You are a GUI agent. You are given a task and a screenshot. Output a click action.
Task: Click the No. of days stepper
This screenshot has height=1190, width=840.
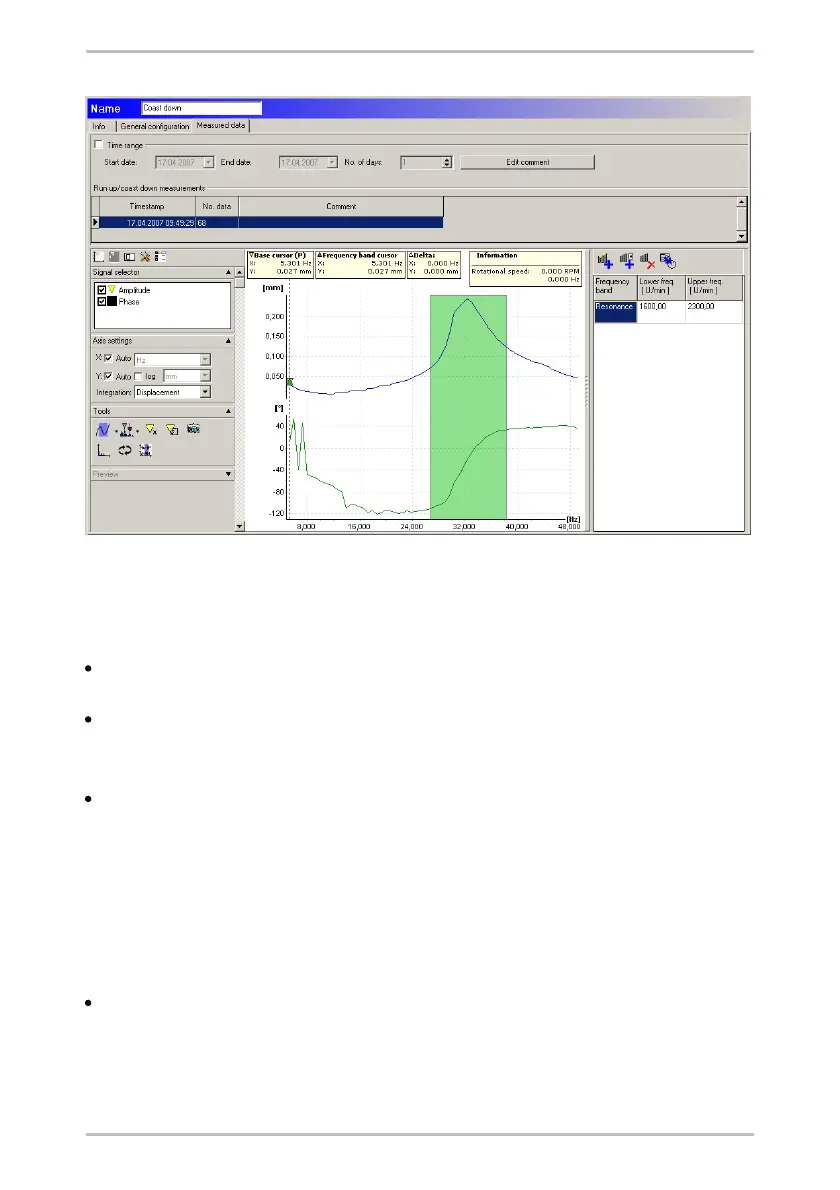(447, 162)
